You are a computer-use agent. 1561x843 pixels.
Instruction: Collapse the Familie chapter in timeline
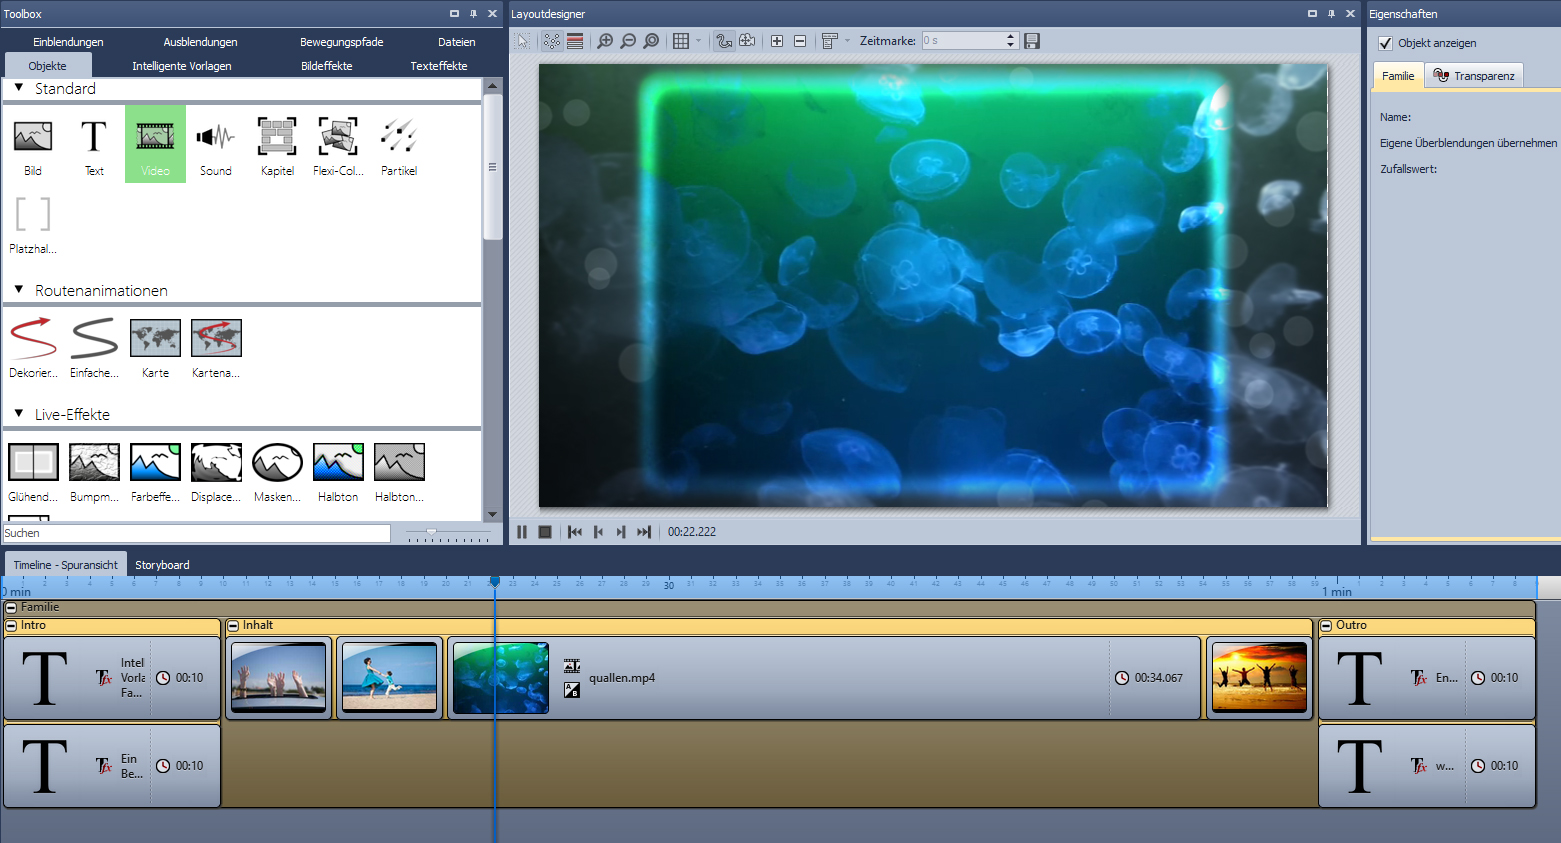(11, 607)
